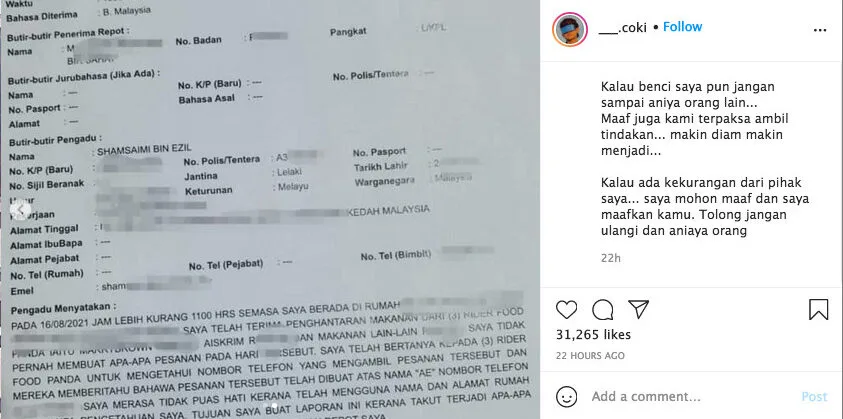
Task: Save the post with the bookmark icon
Action: (x=818, y=310)
